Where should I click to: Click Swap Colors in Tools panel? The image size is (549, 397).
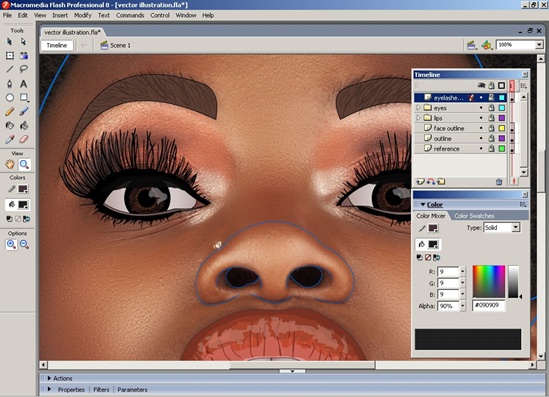pyautogui.click(x=26, y=219)
